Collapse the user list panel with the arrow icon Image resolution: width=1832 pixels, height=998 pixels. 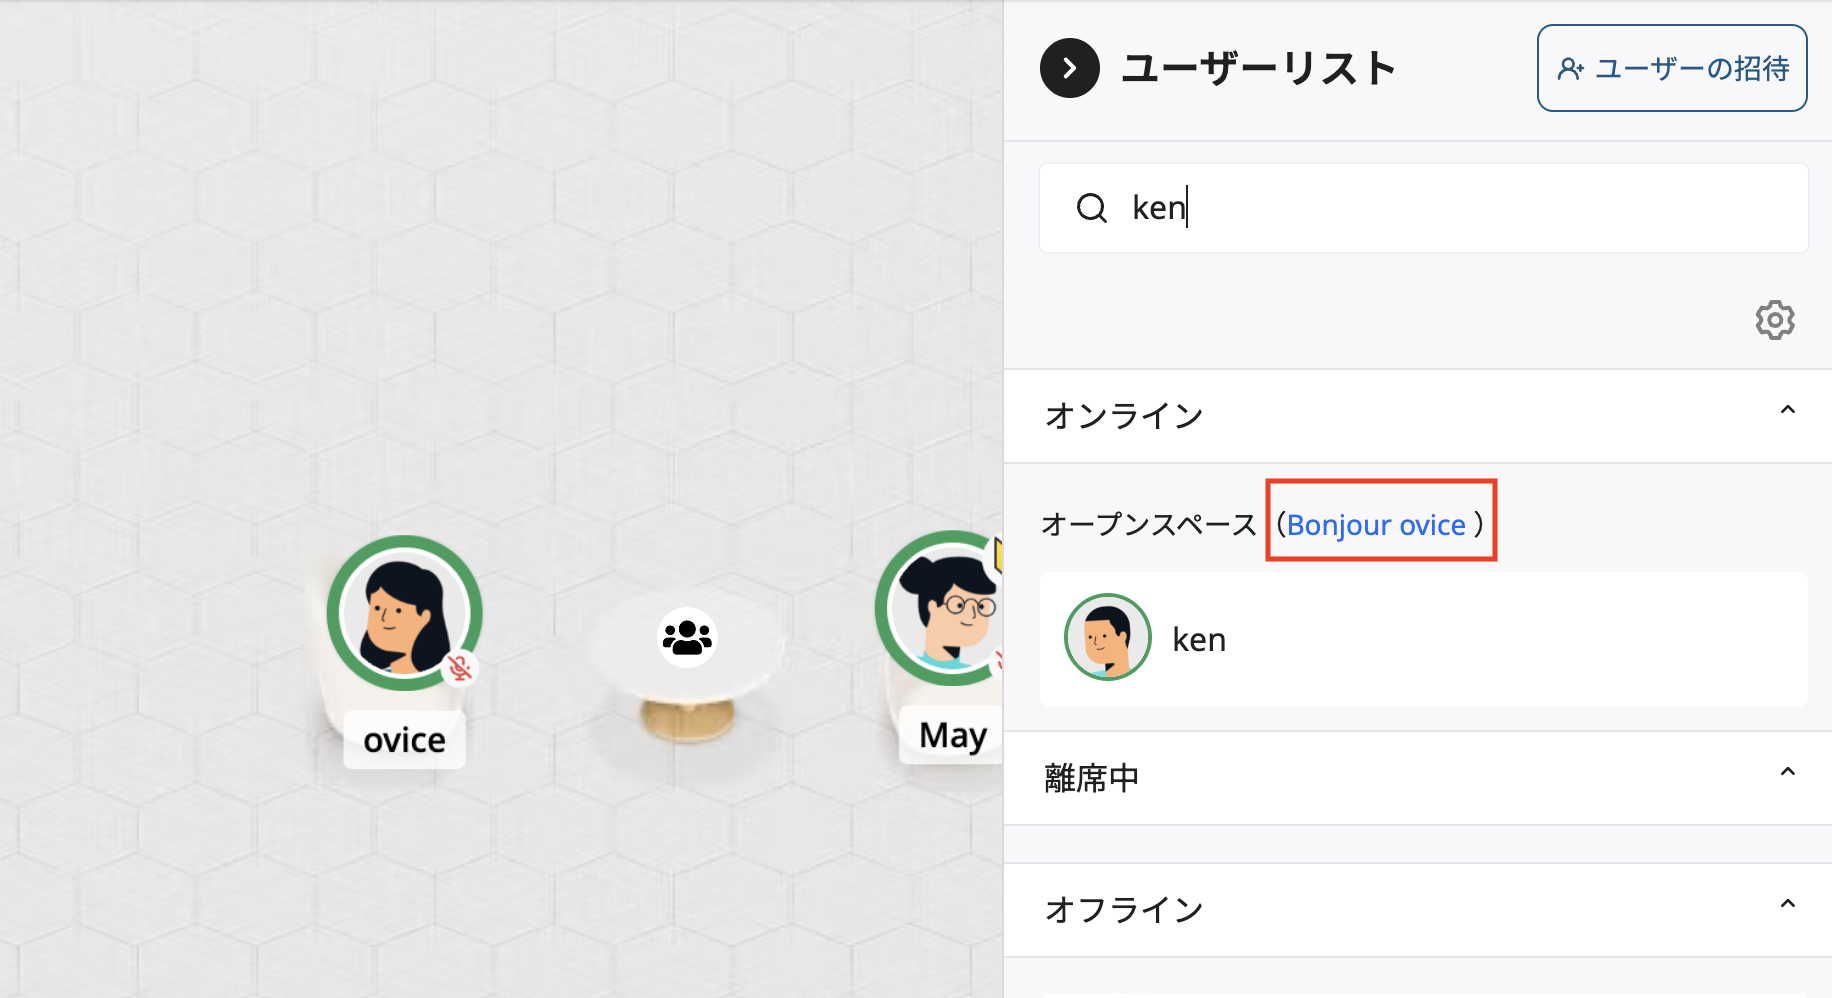[1069, 68]
